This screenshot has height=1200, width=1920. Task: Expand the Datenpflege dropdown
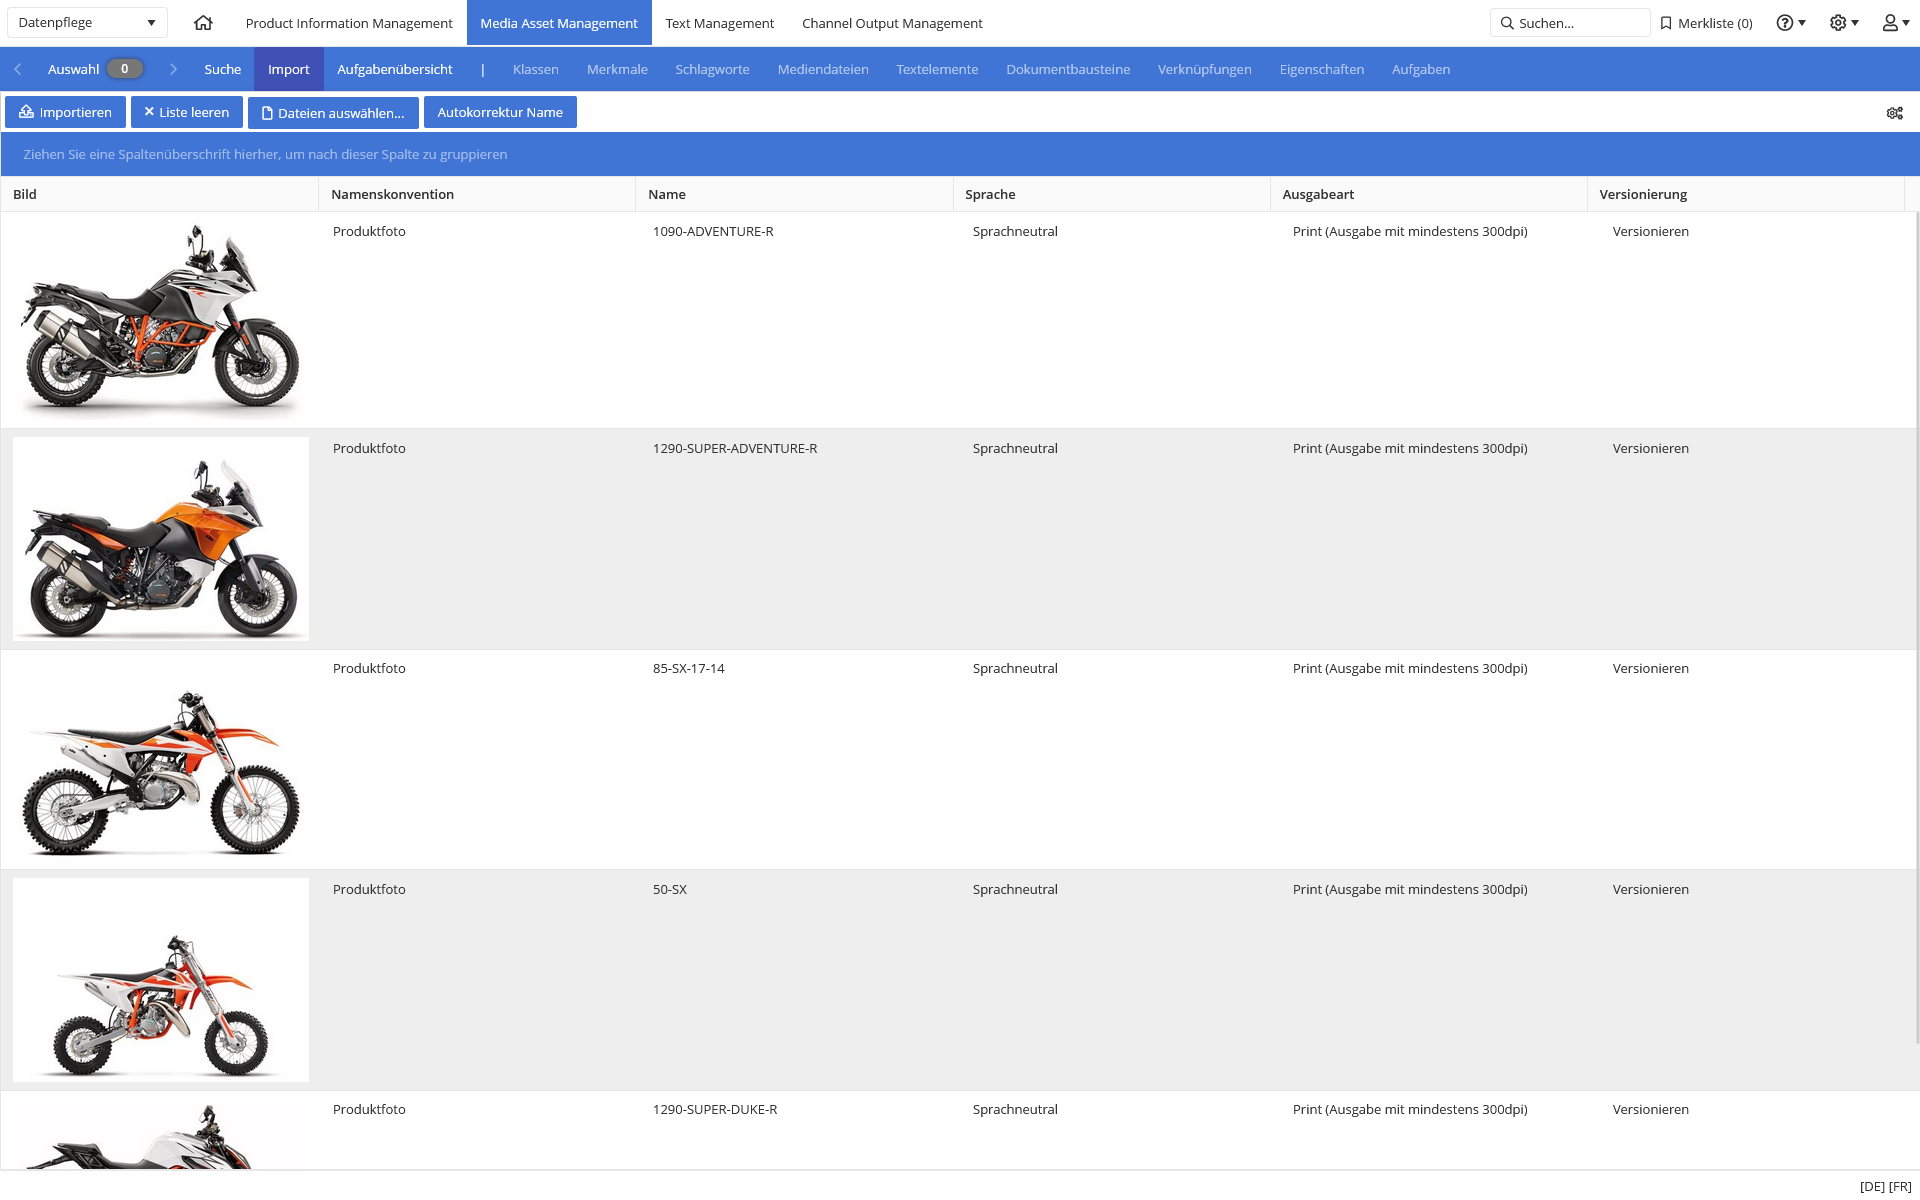[87, 22]
